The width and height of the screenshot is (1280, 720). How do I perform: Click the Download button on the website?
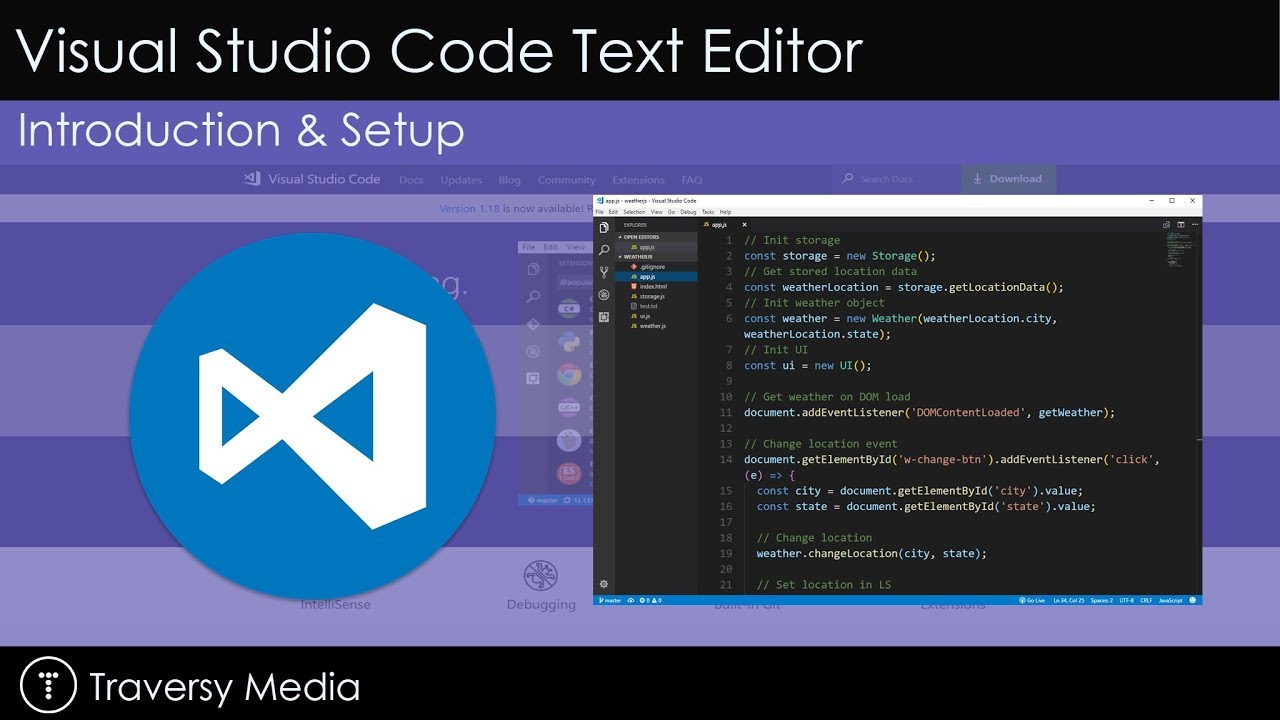pos(1008,179)
